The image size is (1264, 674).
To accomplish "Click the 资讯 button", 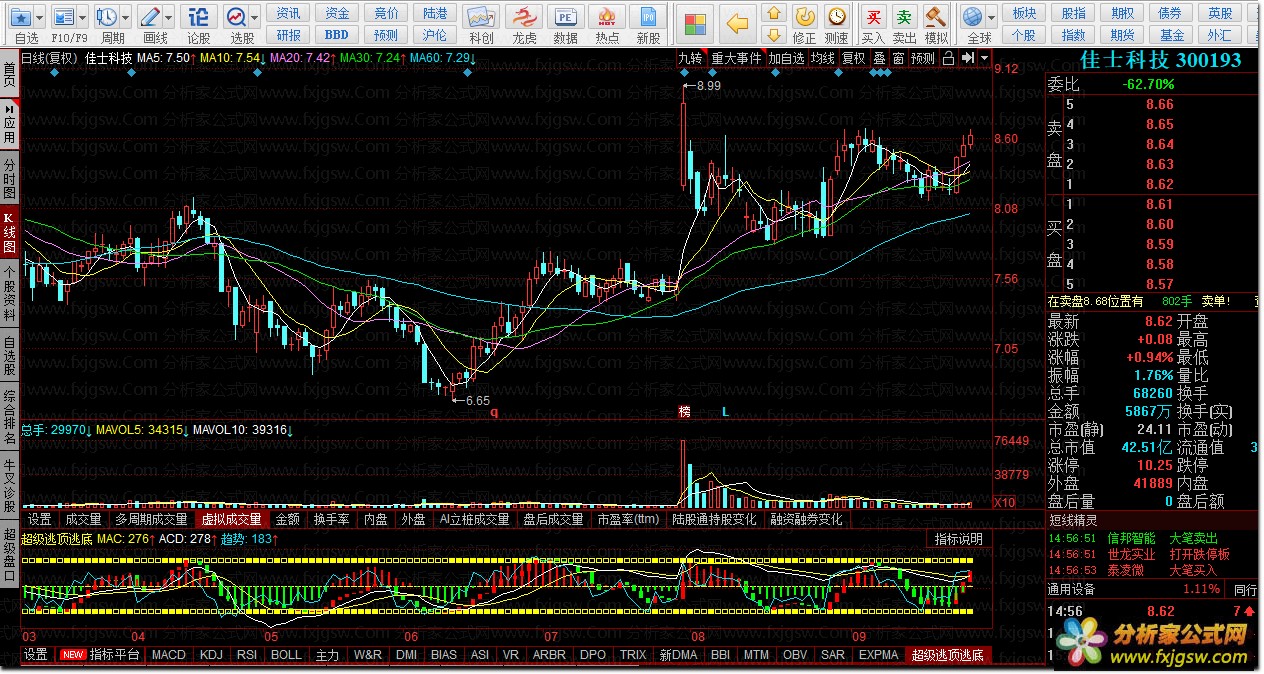I will (x=288, y=13).
